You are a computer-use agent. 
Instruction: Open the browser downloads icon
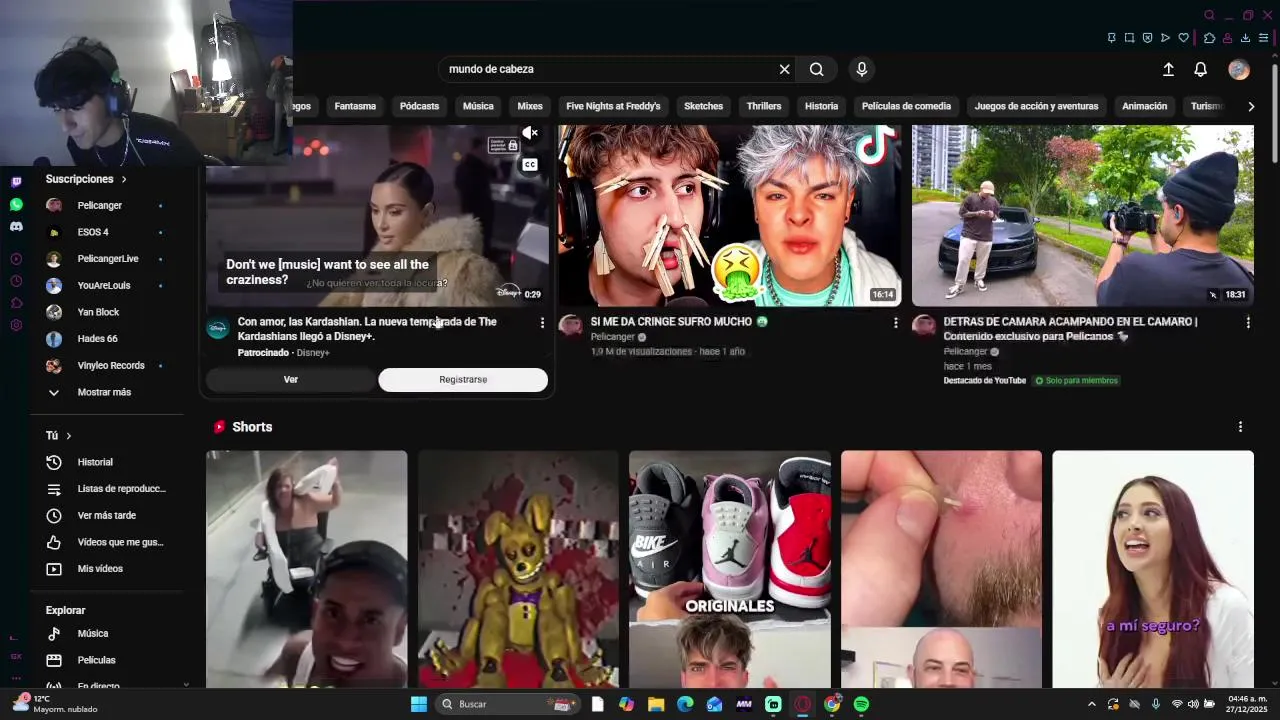1245,38
